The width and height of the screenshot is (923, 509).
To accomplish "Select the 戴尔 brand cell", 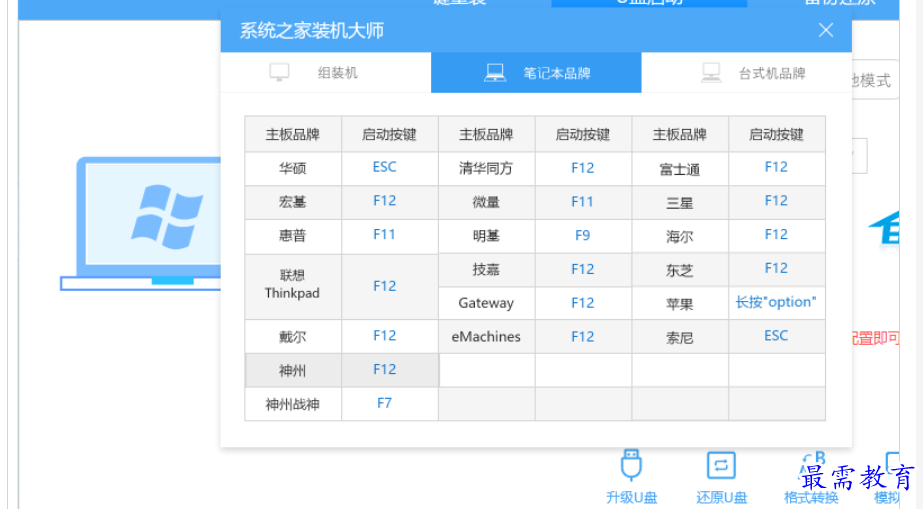I will click(293, 337).
